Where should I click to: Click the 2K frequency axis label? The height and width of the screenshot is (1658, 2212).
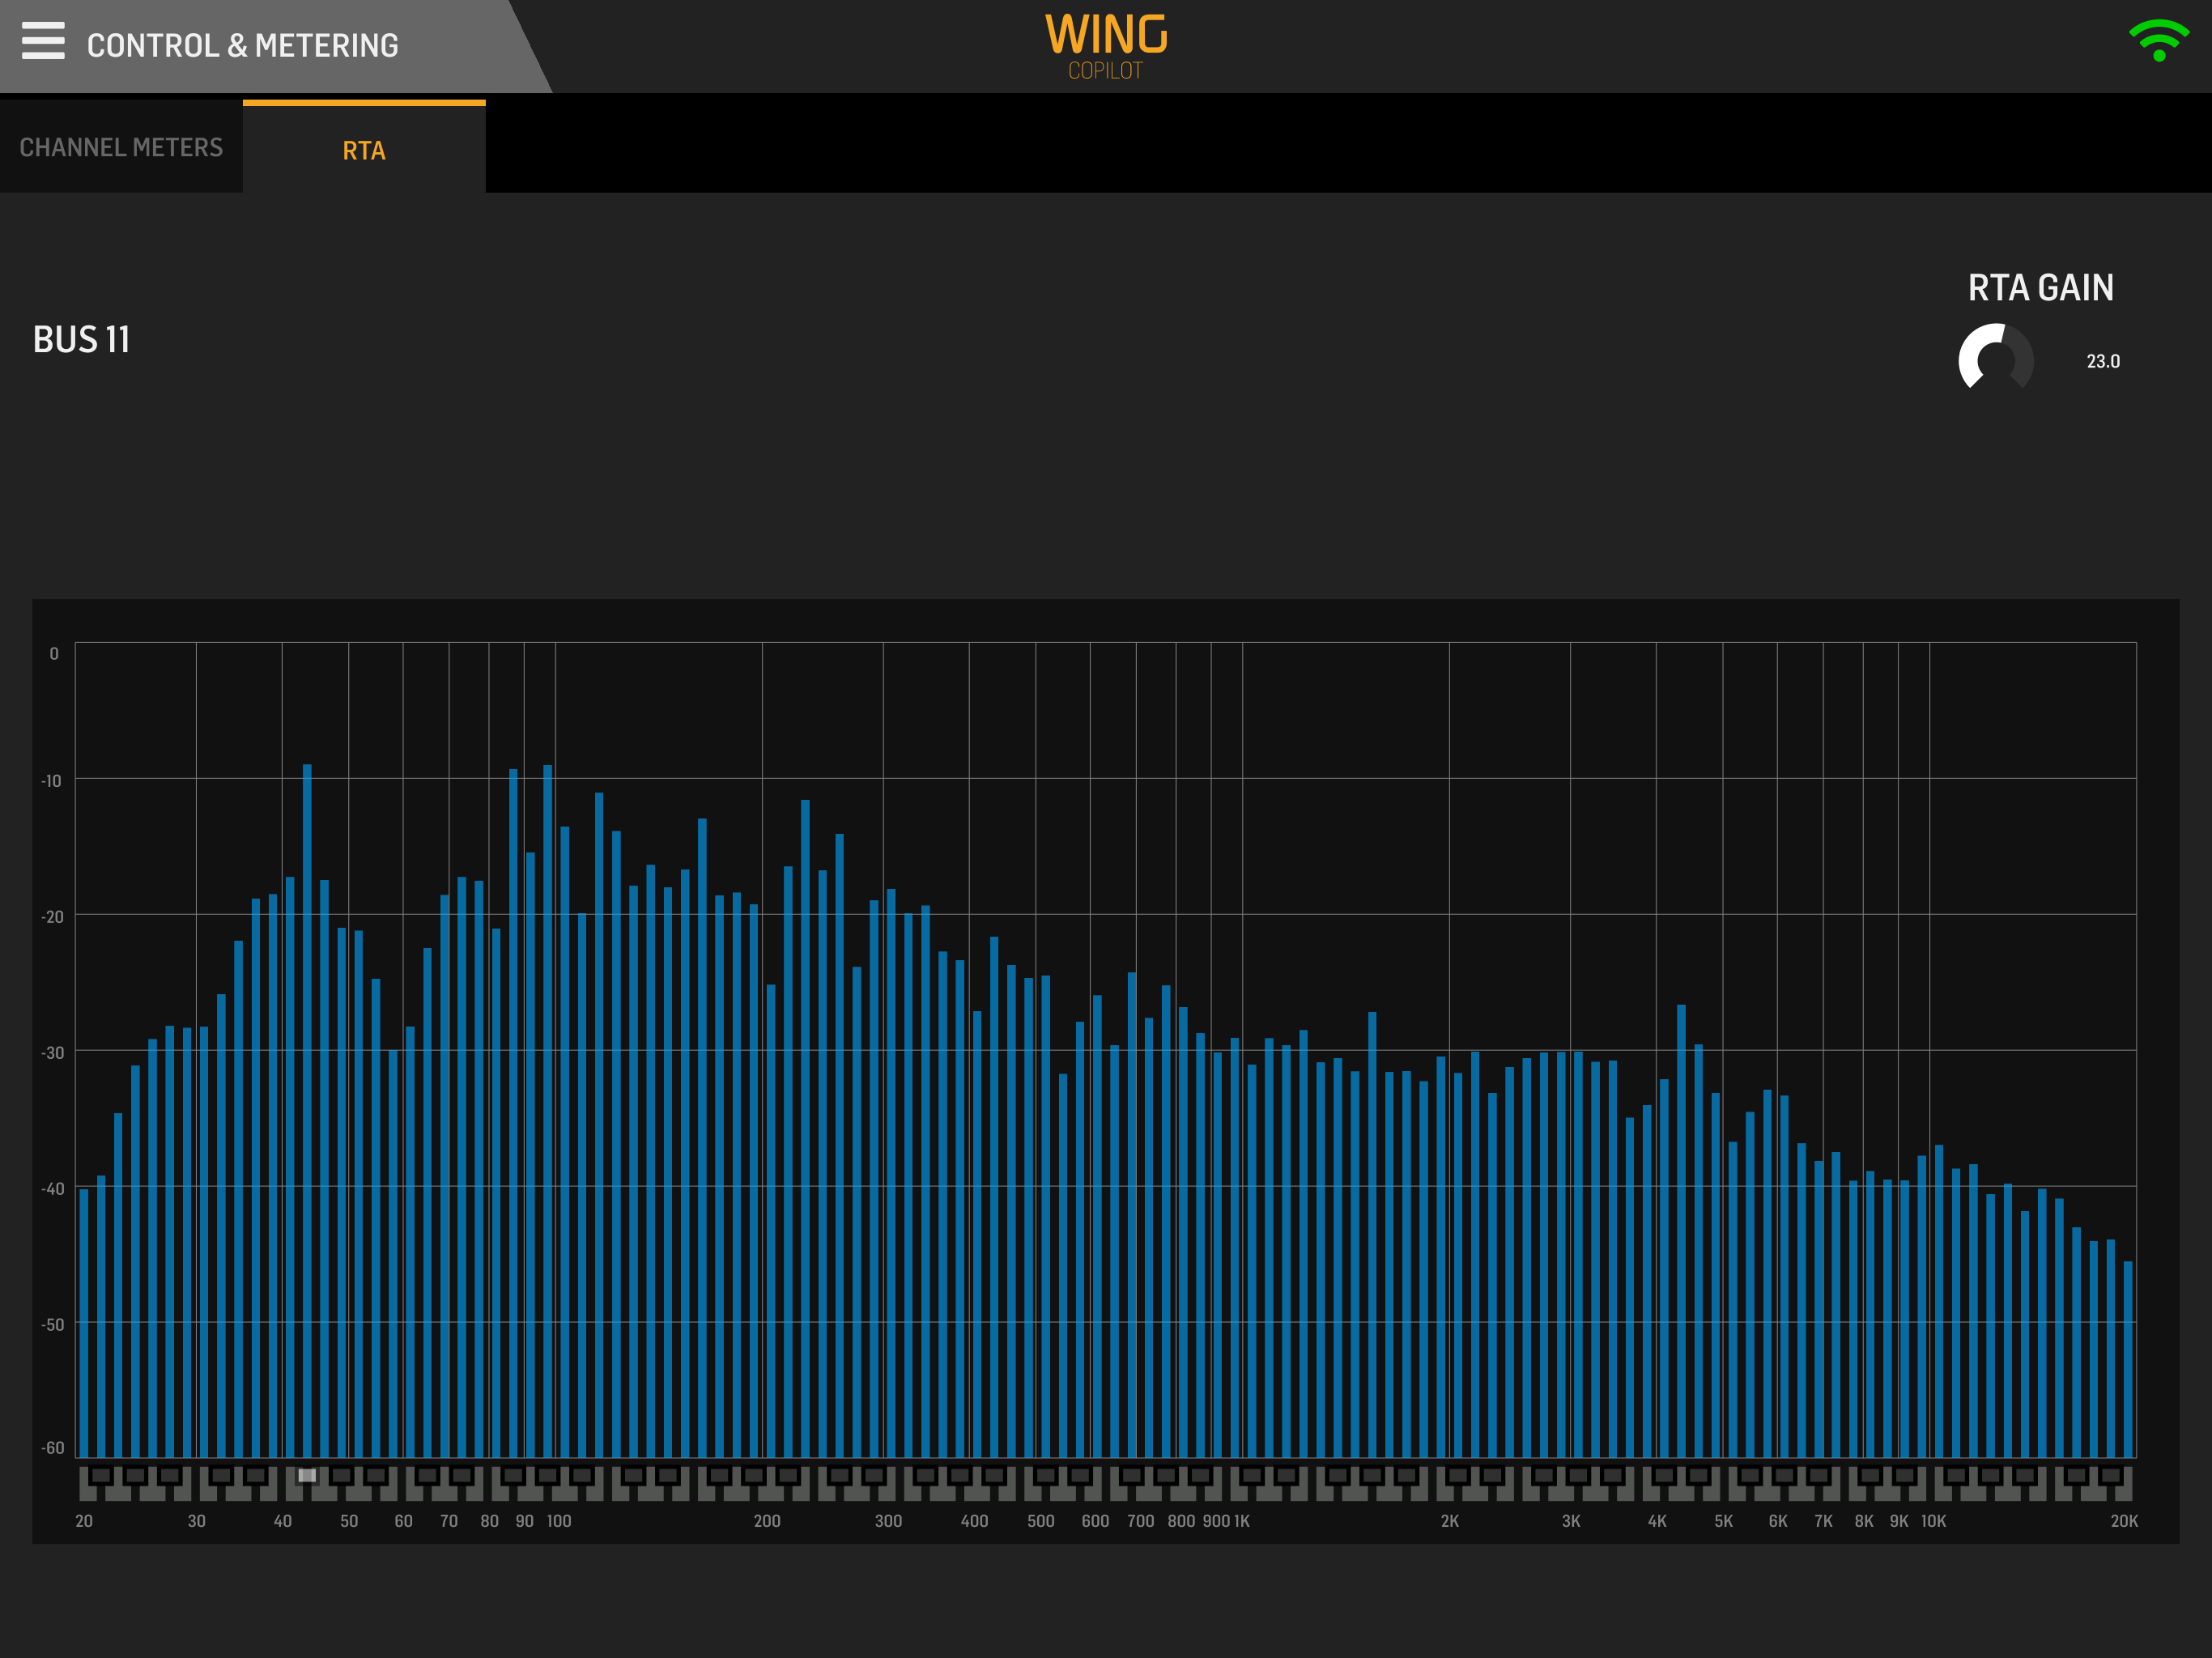coord(1449,1521)
